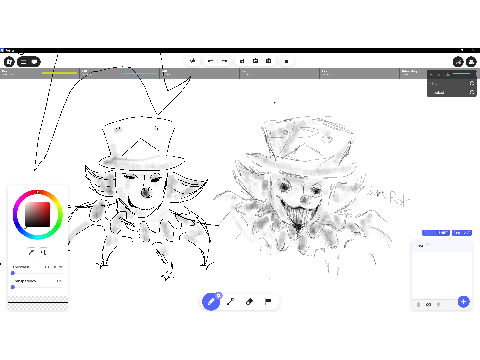This screenshot has height=360, width=480.
Task: Open the hamburger menu at top left
Action: tap(23, 62)
